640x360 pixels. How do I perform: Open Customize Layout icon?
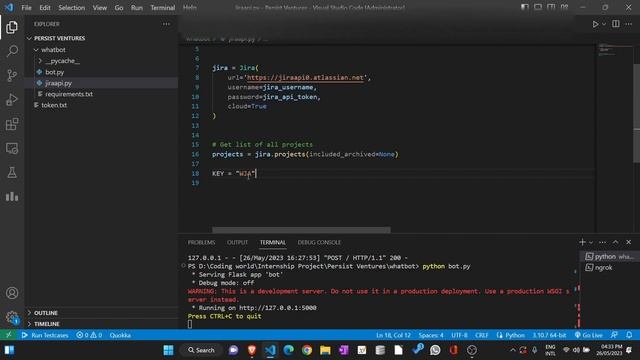[x=564, y=7]
